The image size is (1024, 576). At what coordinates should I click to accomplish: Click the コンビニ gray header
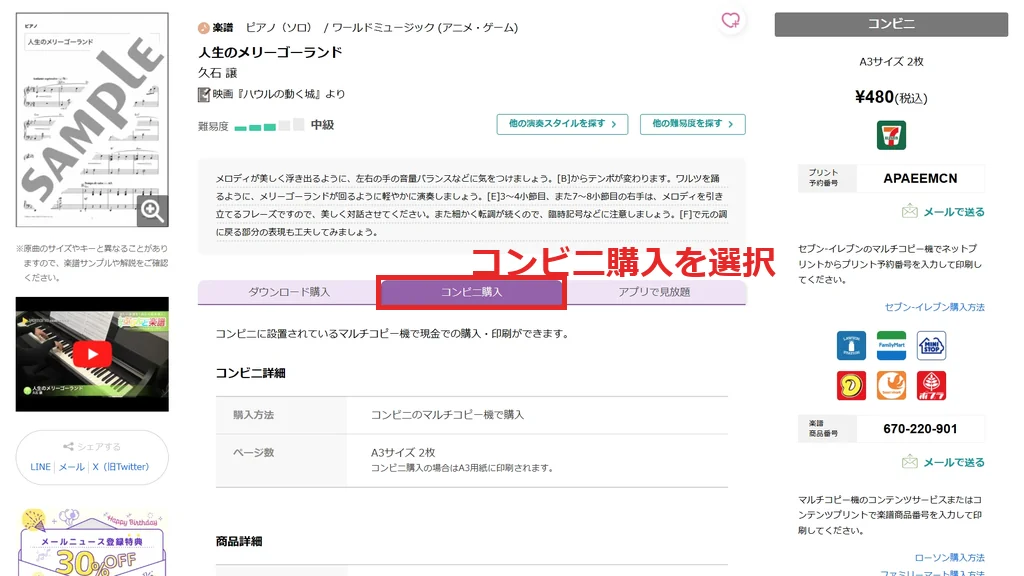click(x=891, y=24)
